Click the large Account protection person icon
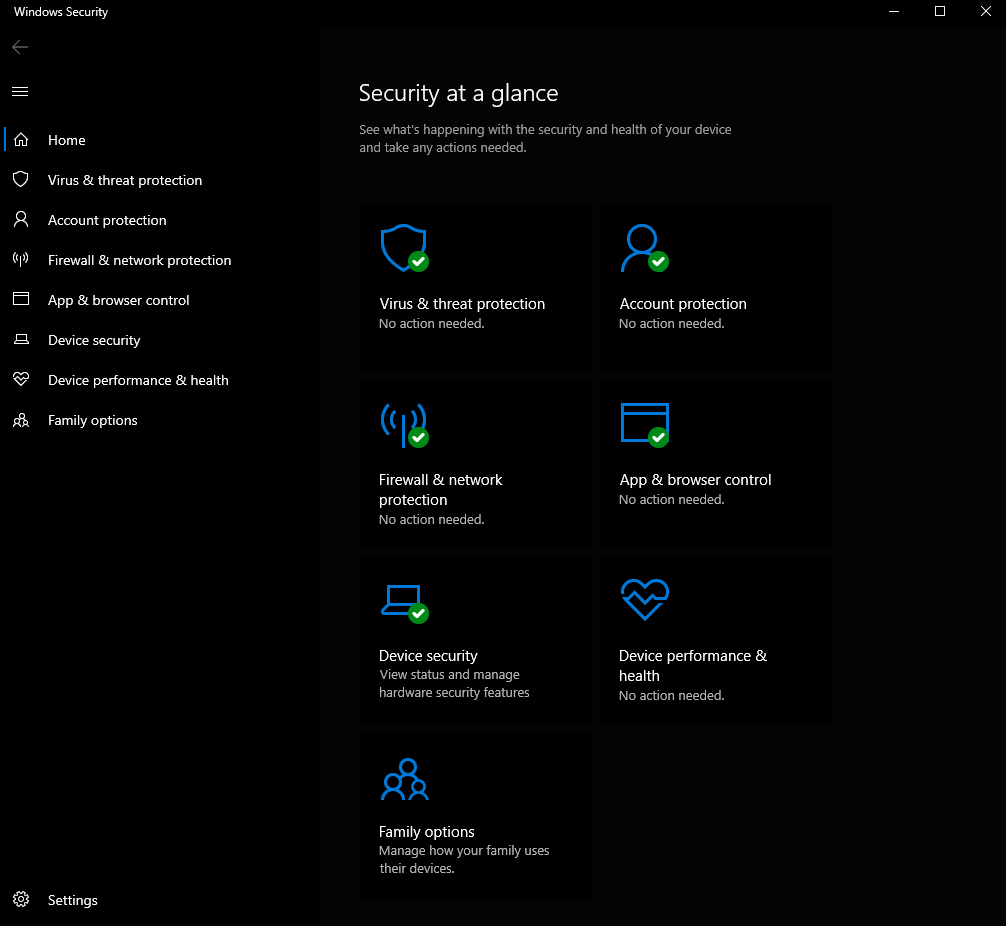1006x926 pixels. (x=644, y=248)
